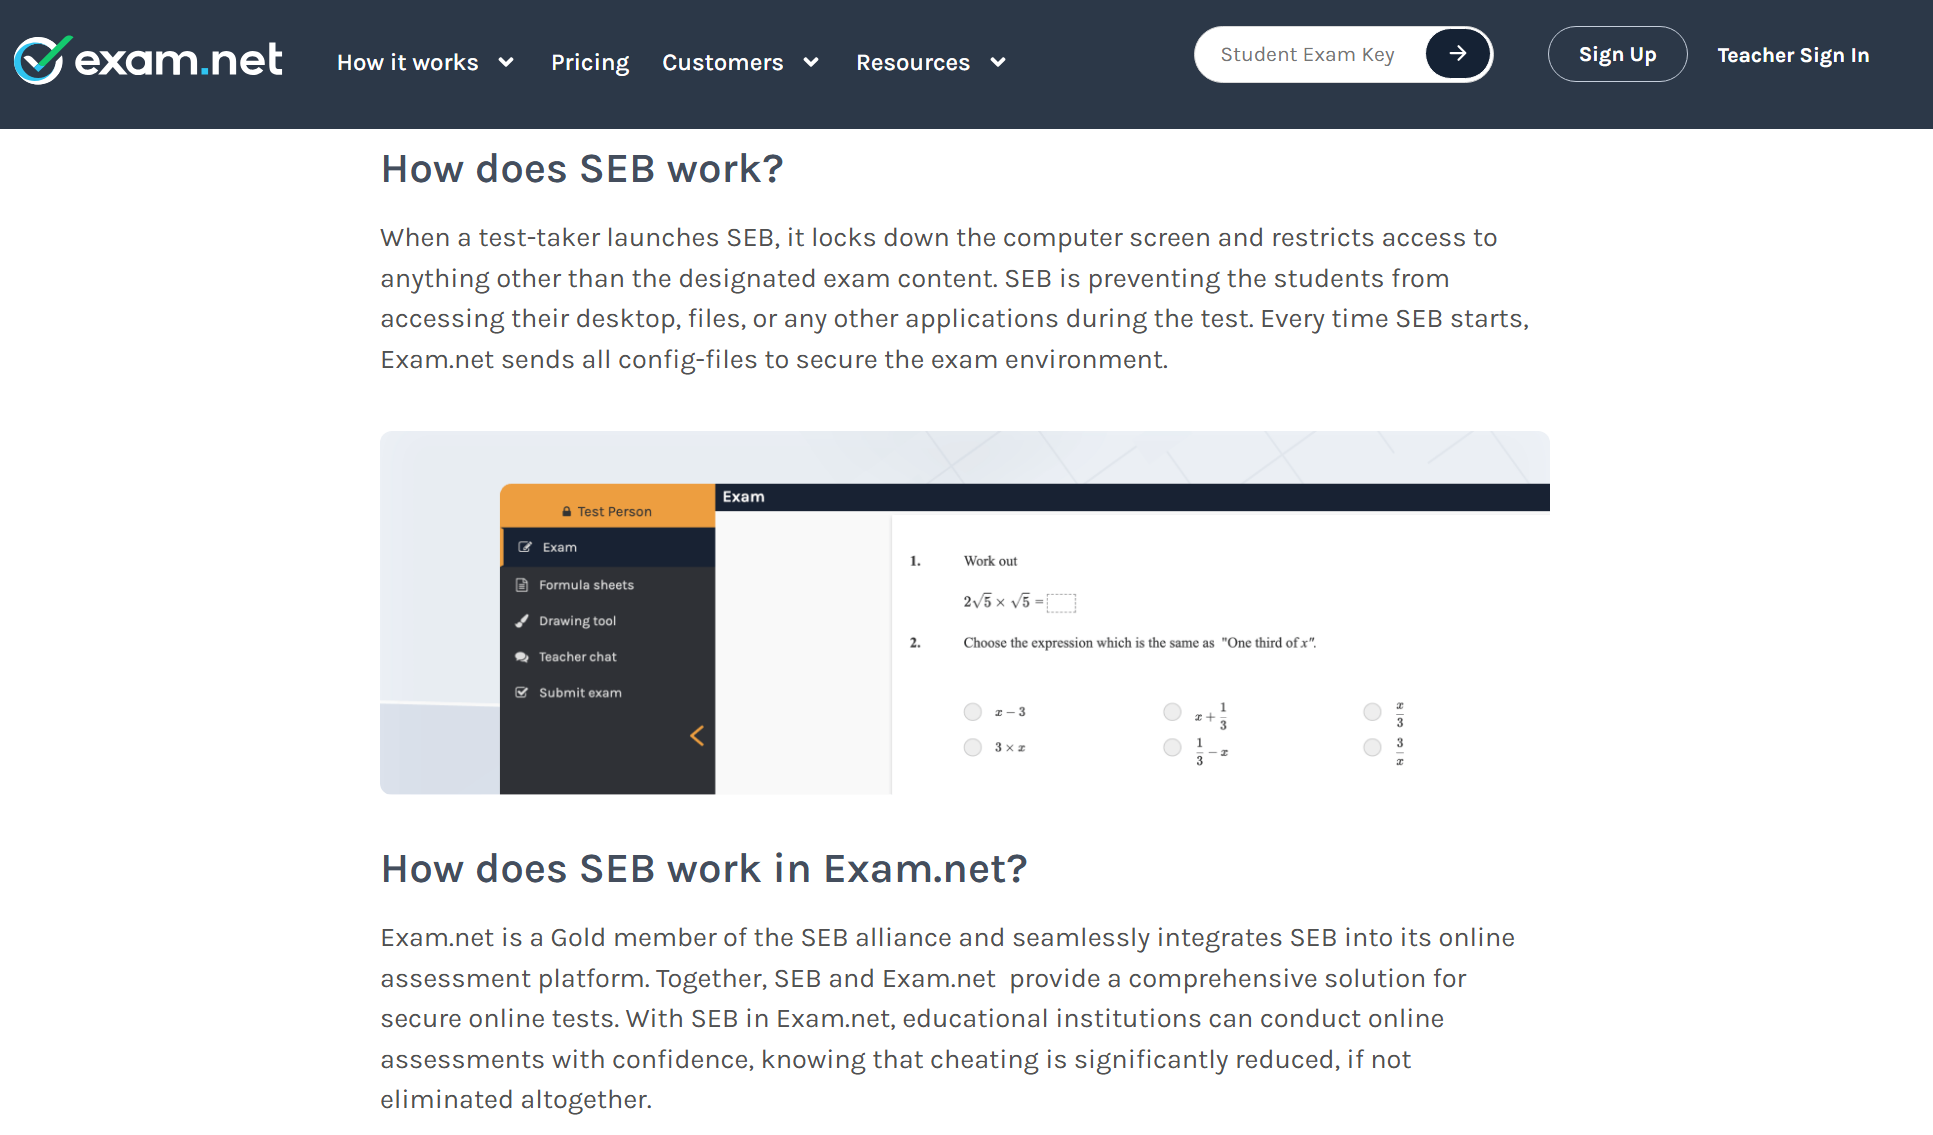The height and width of the screenshot is (1135, 1933).
Task: Click the Exam title bar label
Action: click(x=743, y=497)
